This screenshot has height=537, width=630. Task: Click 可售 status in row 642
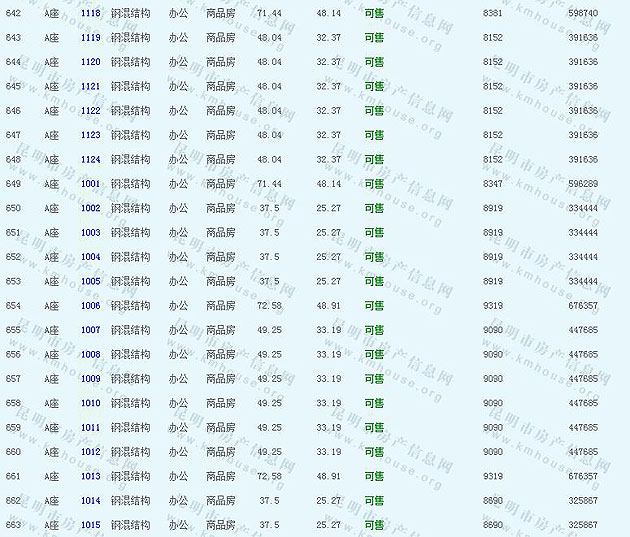pos(374,13)
